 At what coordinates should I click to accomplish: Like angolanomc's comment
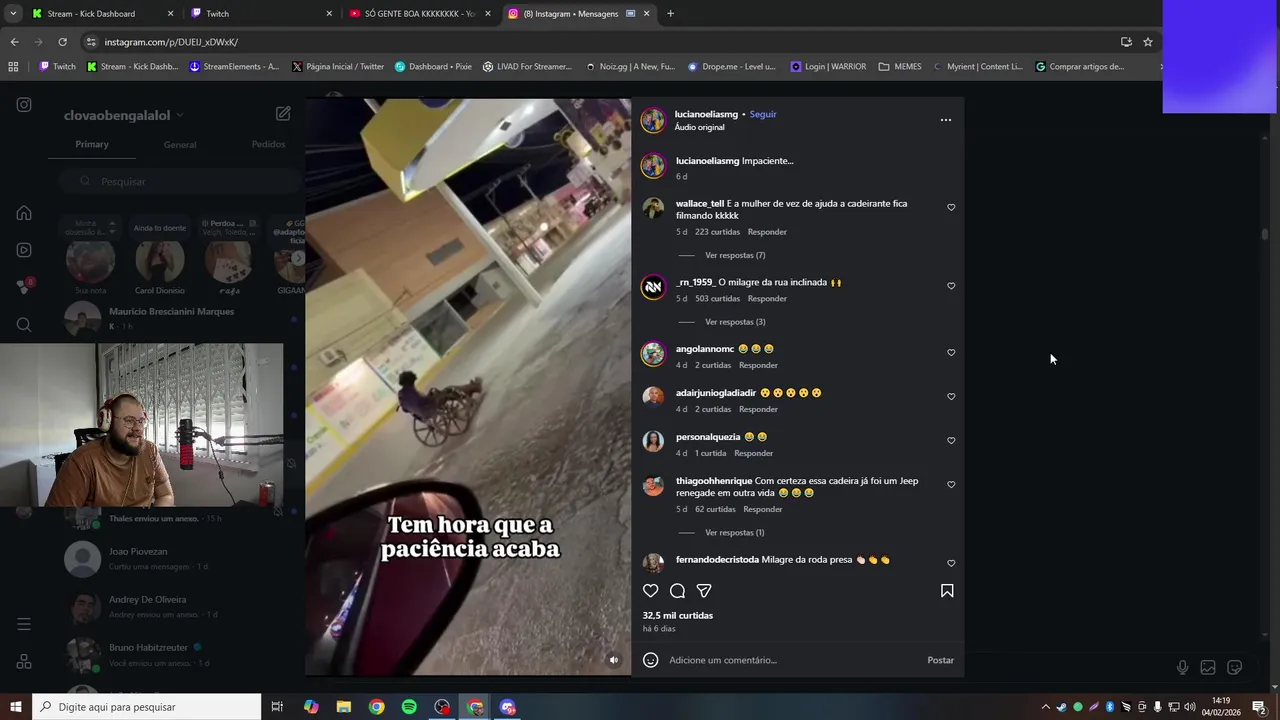(x=951, y=353)
